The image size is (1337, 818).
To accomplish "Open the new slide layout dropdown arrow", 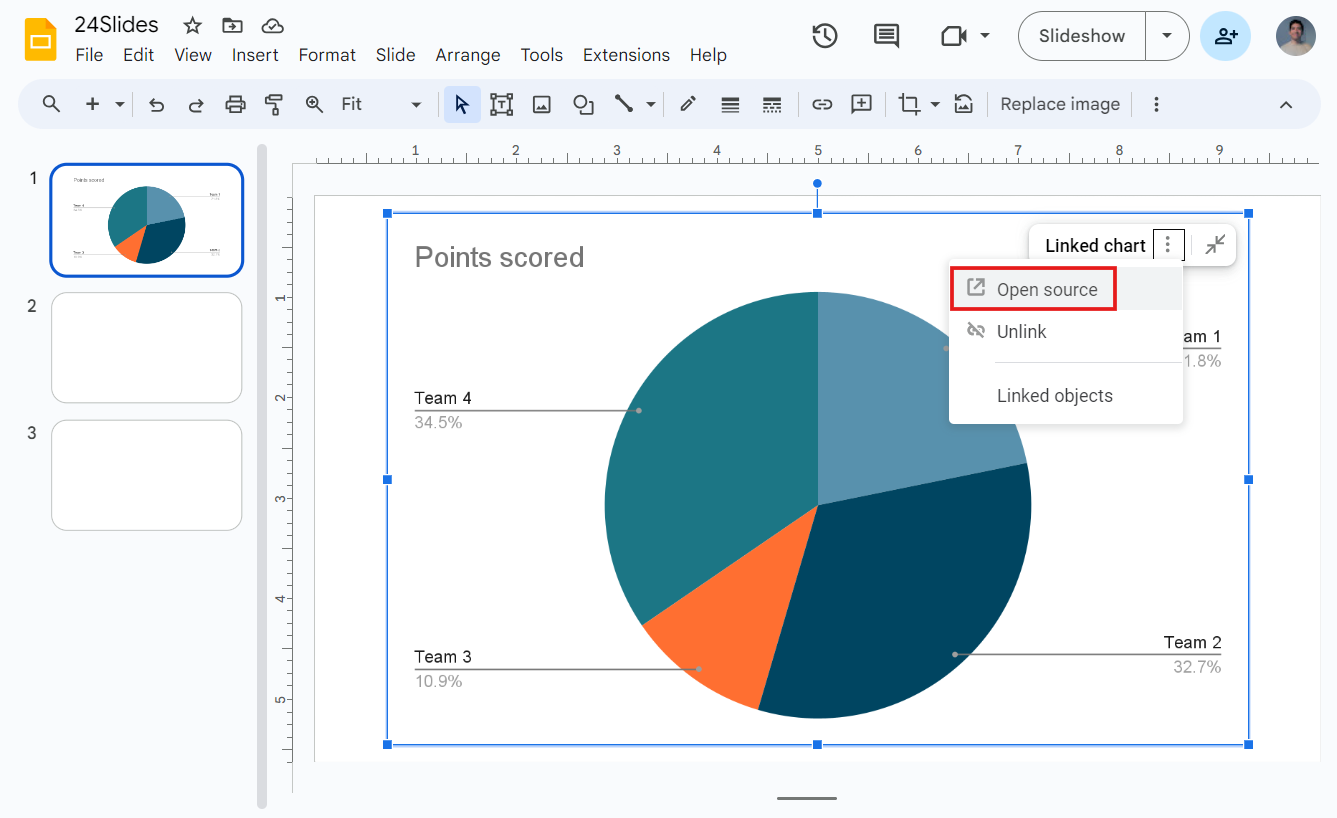I will 119,104.
